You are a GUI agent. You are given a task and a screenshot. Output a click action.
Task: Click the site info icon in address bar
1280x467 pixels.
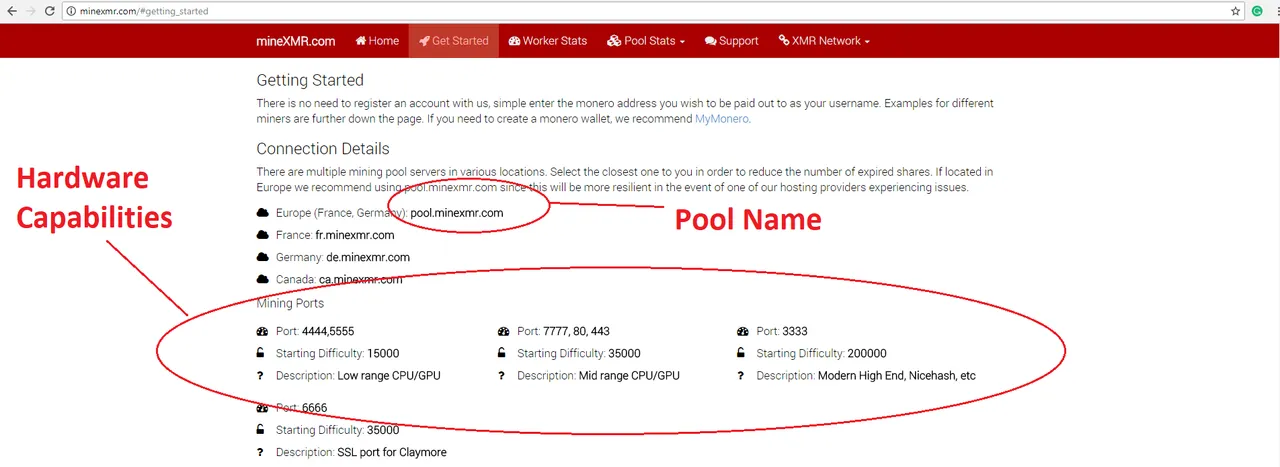(72, 10)
